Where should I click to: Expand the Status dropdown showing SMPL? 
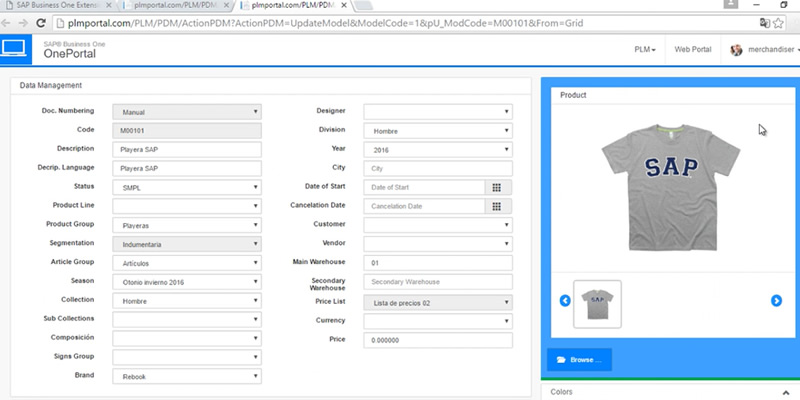click(186, 187)
